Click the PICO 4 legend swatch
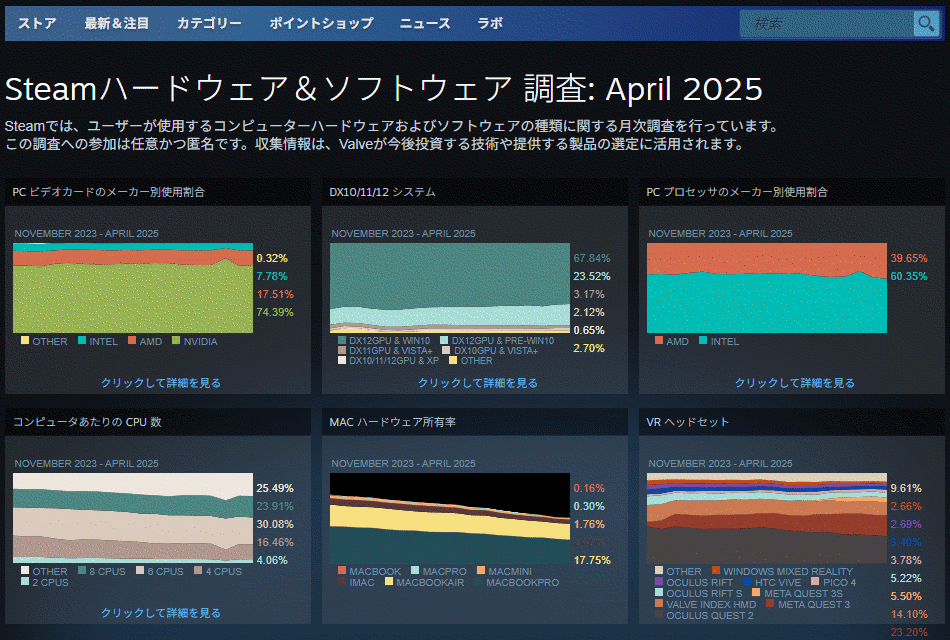 click(815, 581)
